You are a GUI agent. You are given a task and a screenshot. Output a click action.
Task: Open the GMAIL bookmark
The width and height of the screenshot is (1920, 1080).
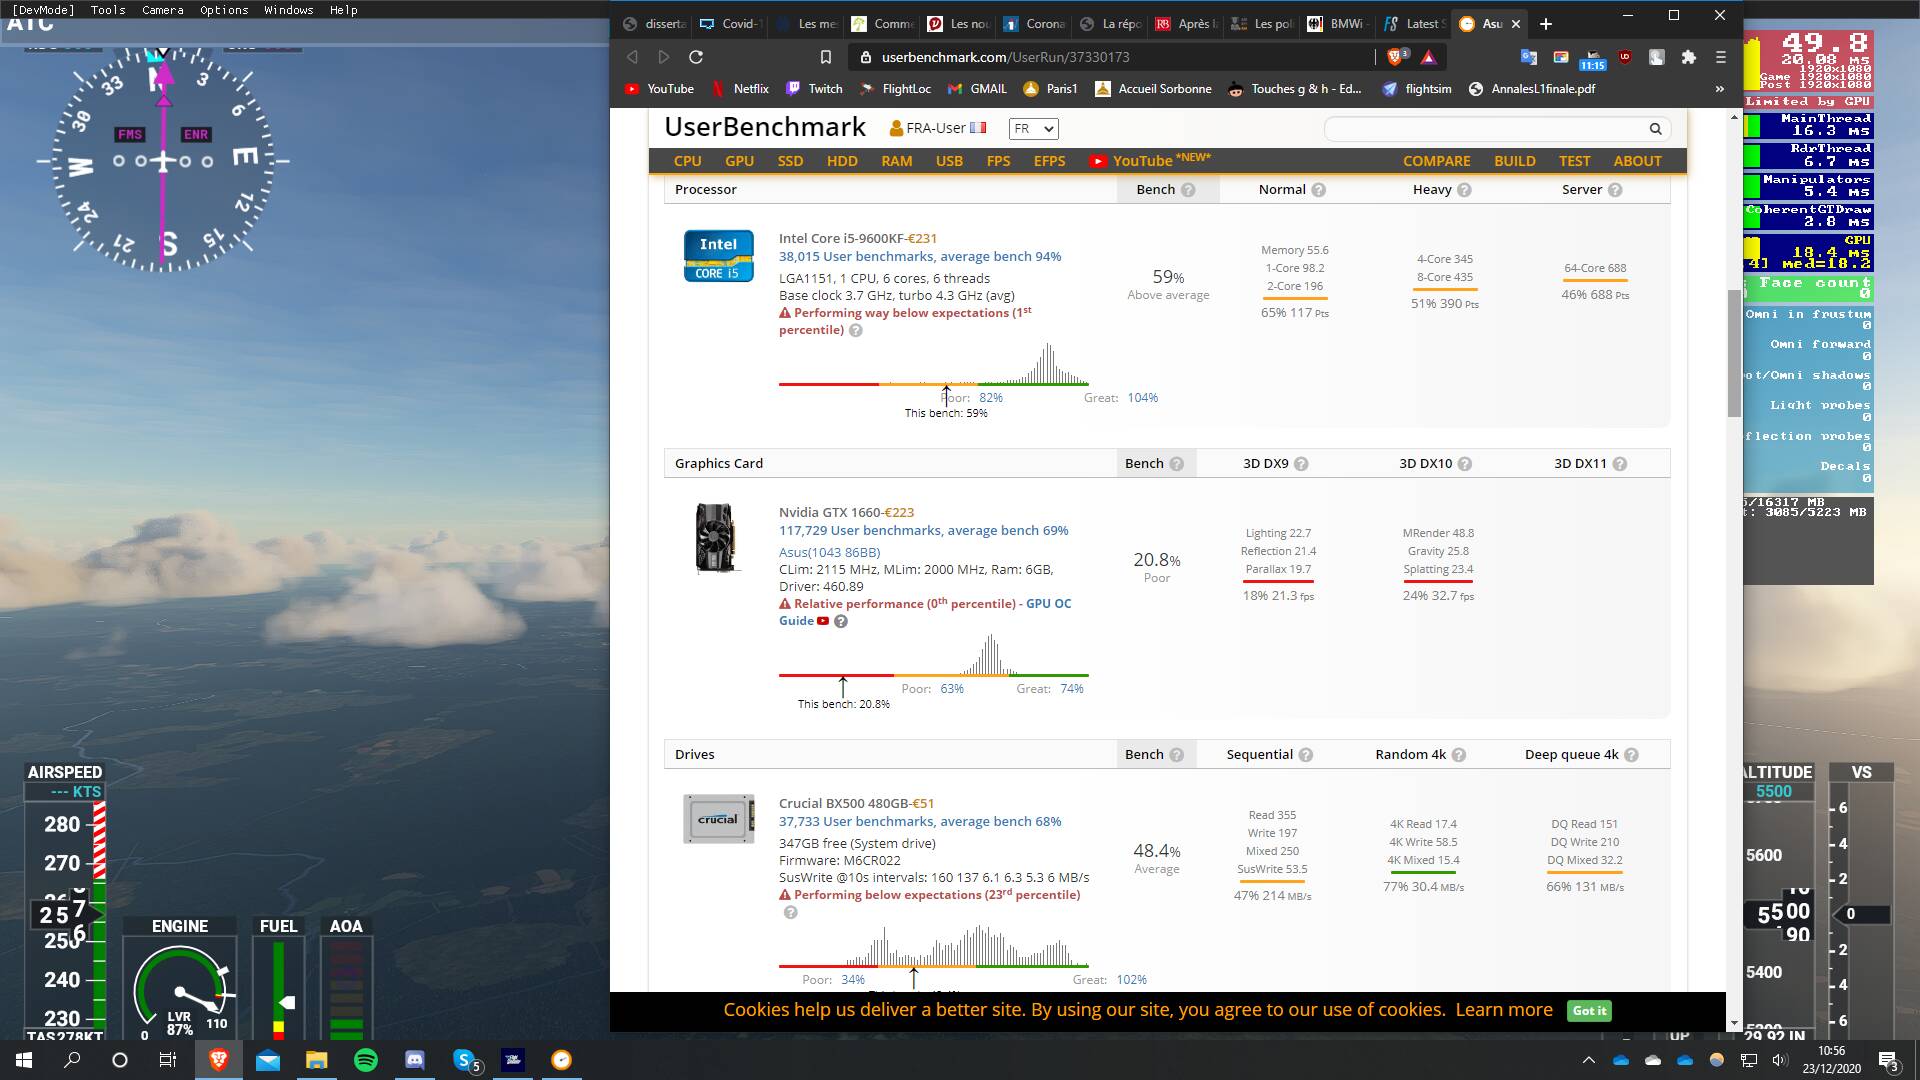pyautogui.click(x=977, y=89)
